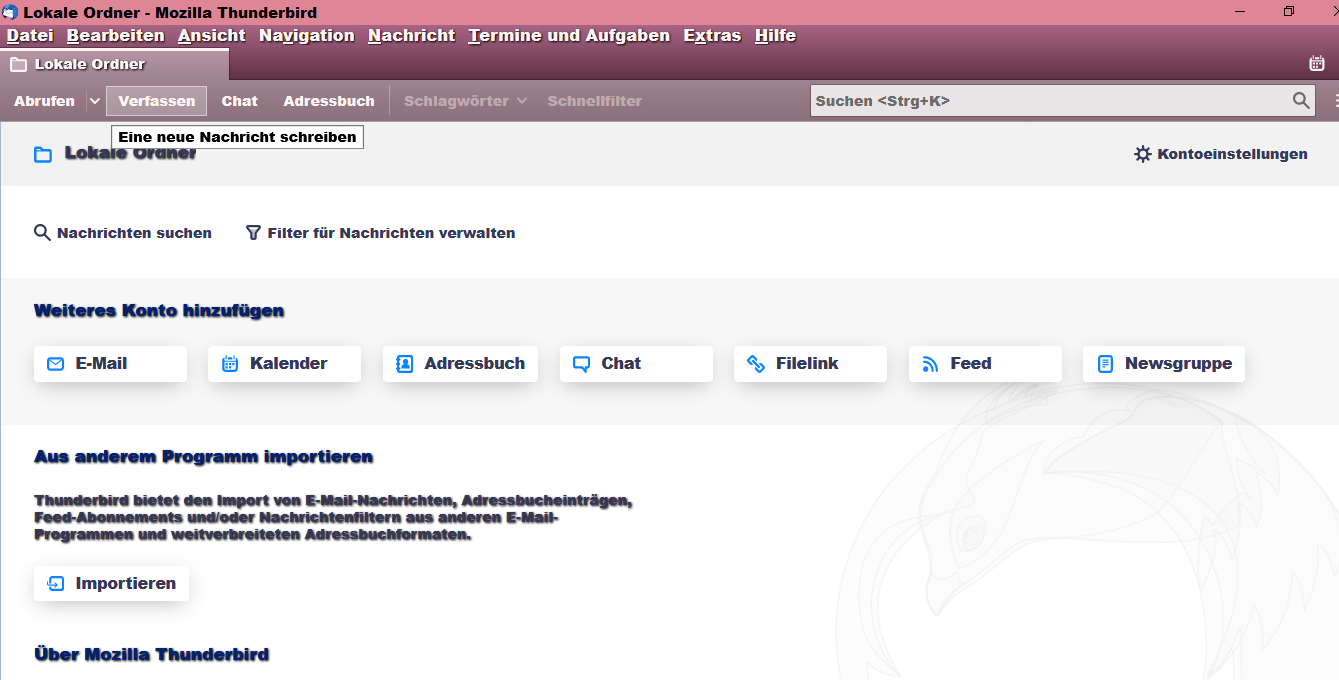Click the gear icon beside Kontoeinstellungen
1339x680 pixels.
click(x=1143, y=154)
